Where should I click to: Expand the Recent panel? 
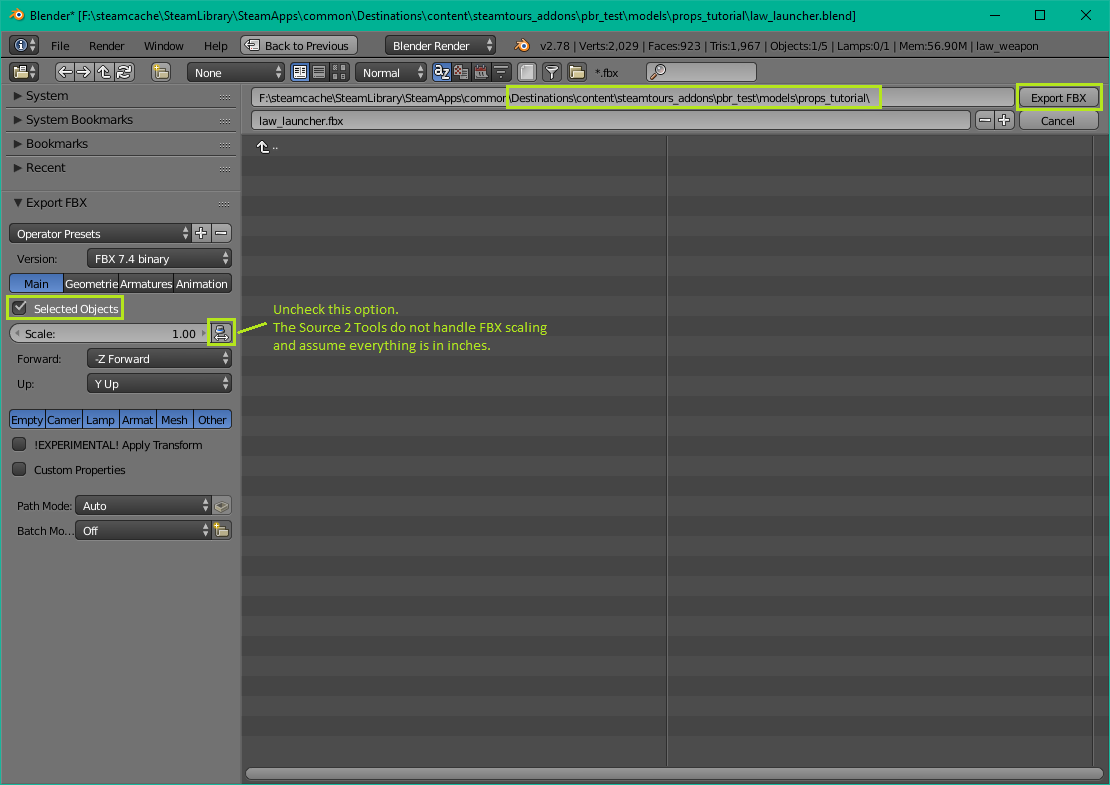39,168
